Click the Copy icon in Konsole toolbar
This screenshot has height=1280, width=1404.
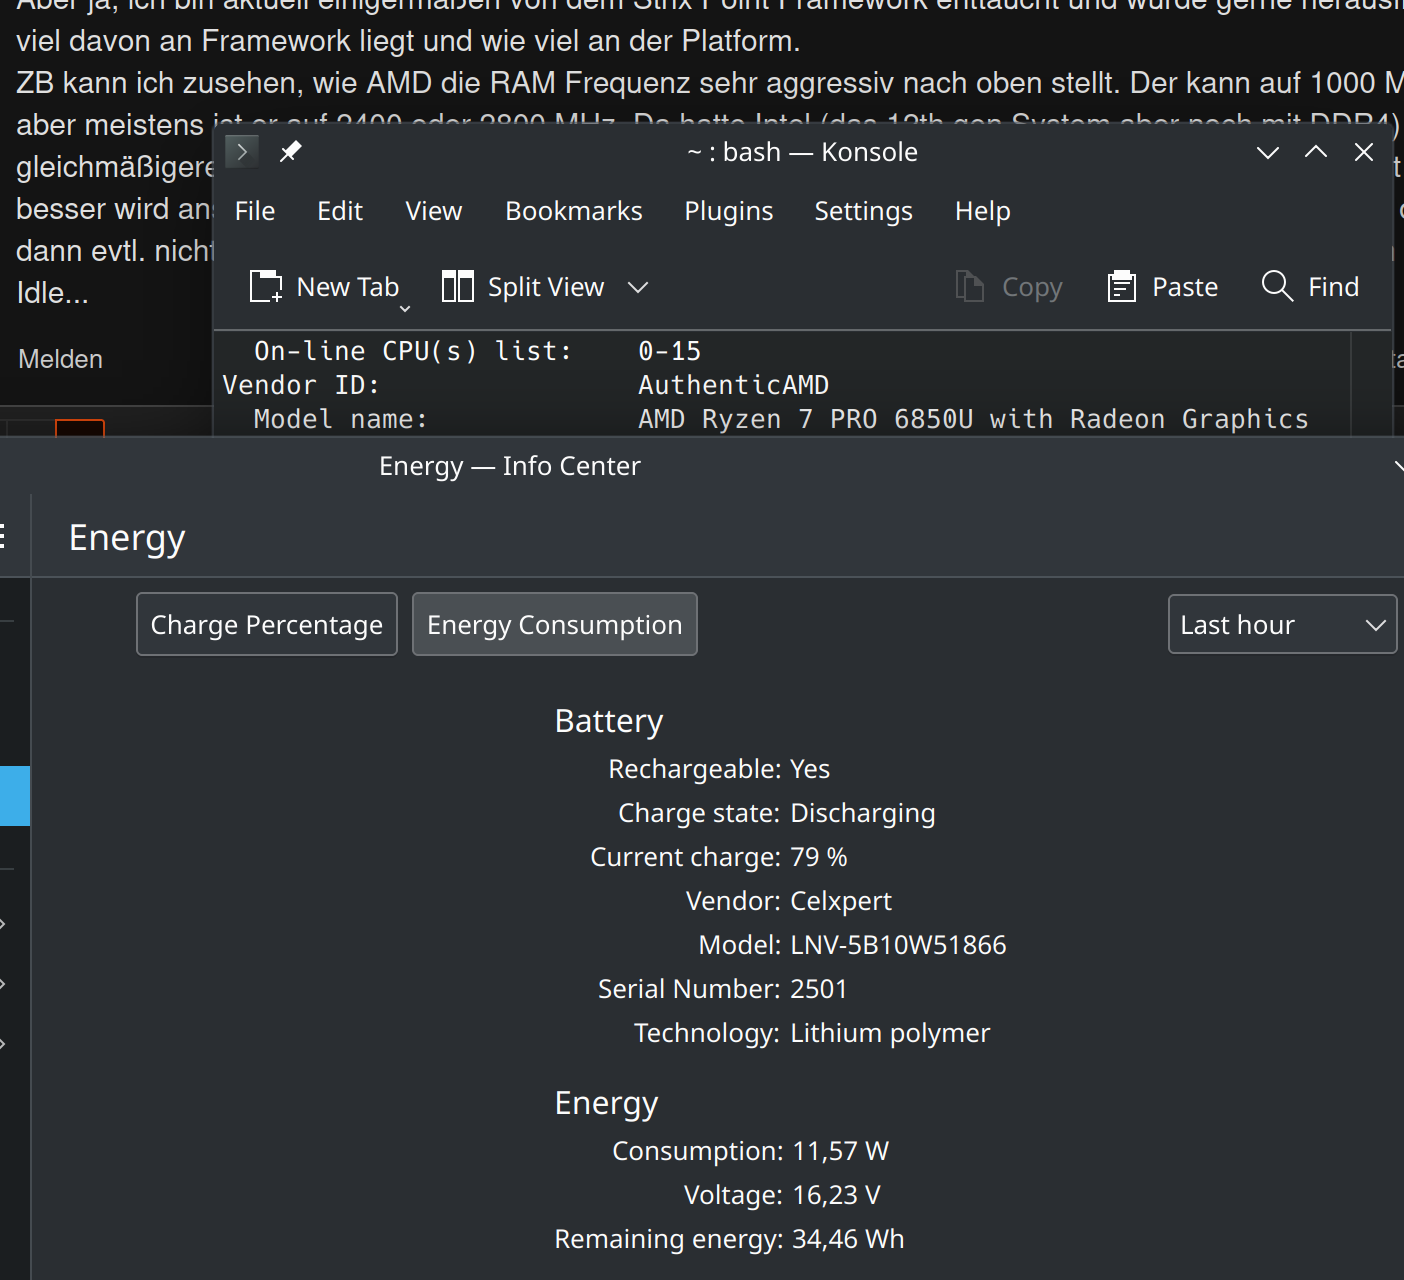pos(968,286)
